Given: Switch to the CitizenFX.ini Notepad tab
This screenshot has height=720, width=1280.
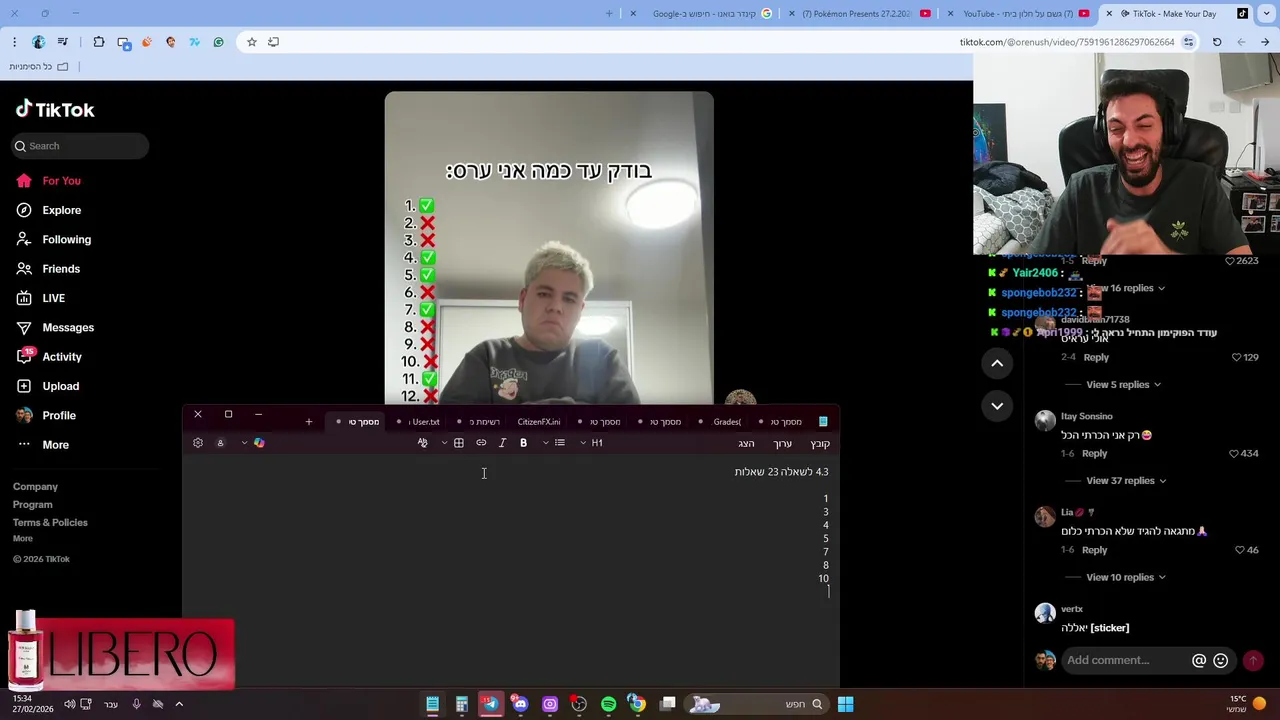Looking at the screenshot, I should (539, 422).
